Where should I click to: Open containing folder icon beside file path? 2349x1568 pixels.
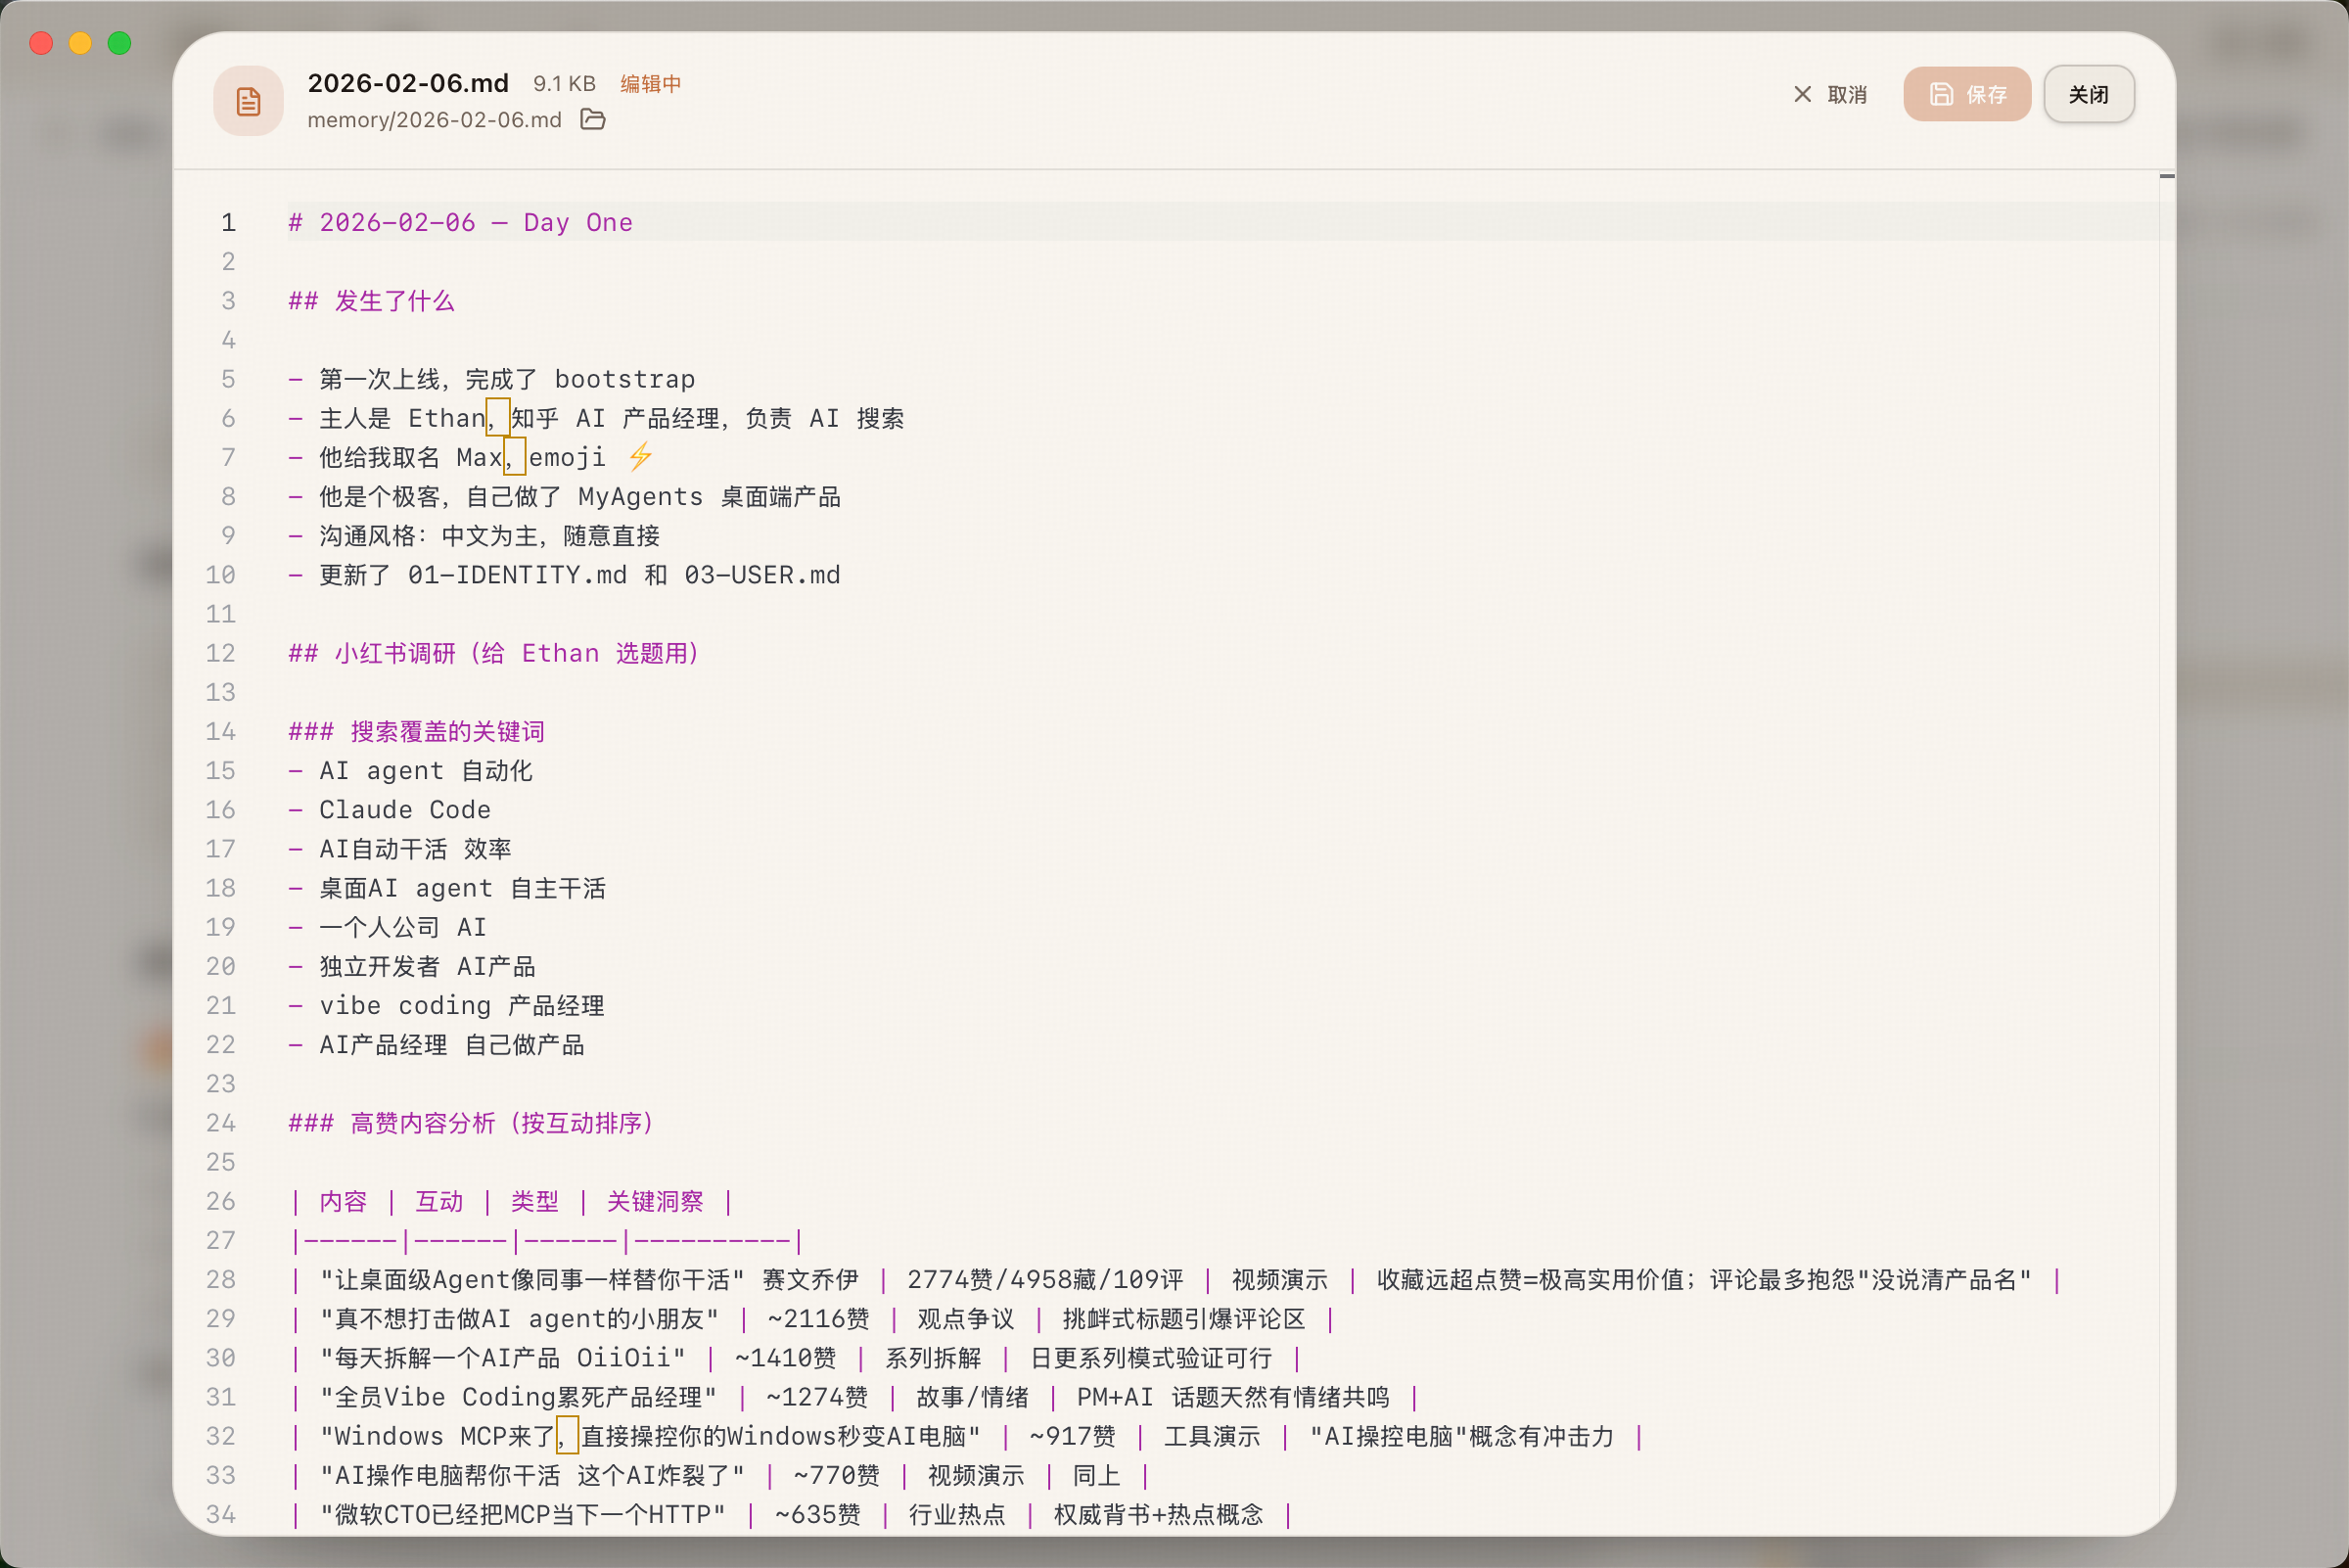pyautogui.click(x=593, y=119)
